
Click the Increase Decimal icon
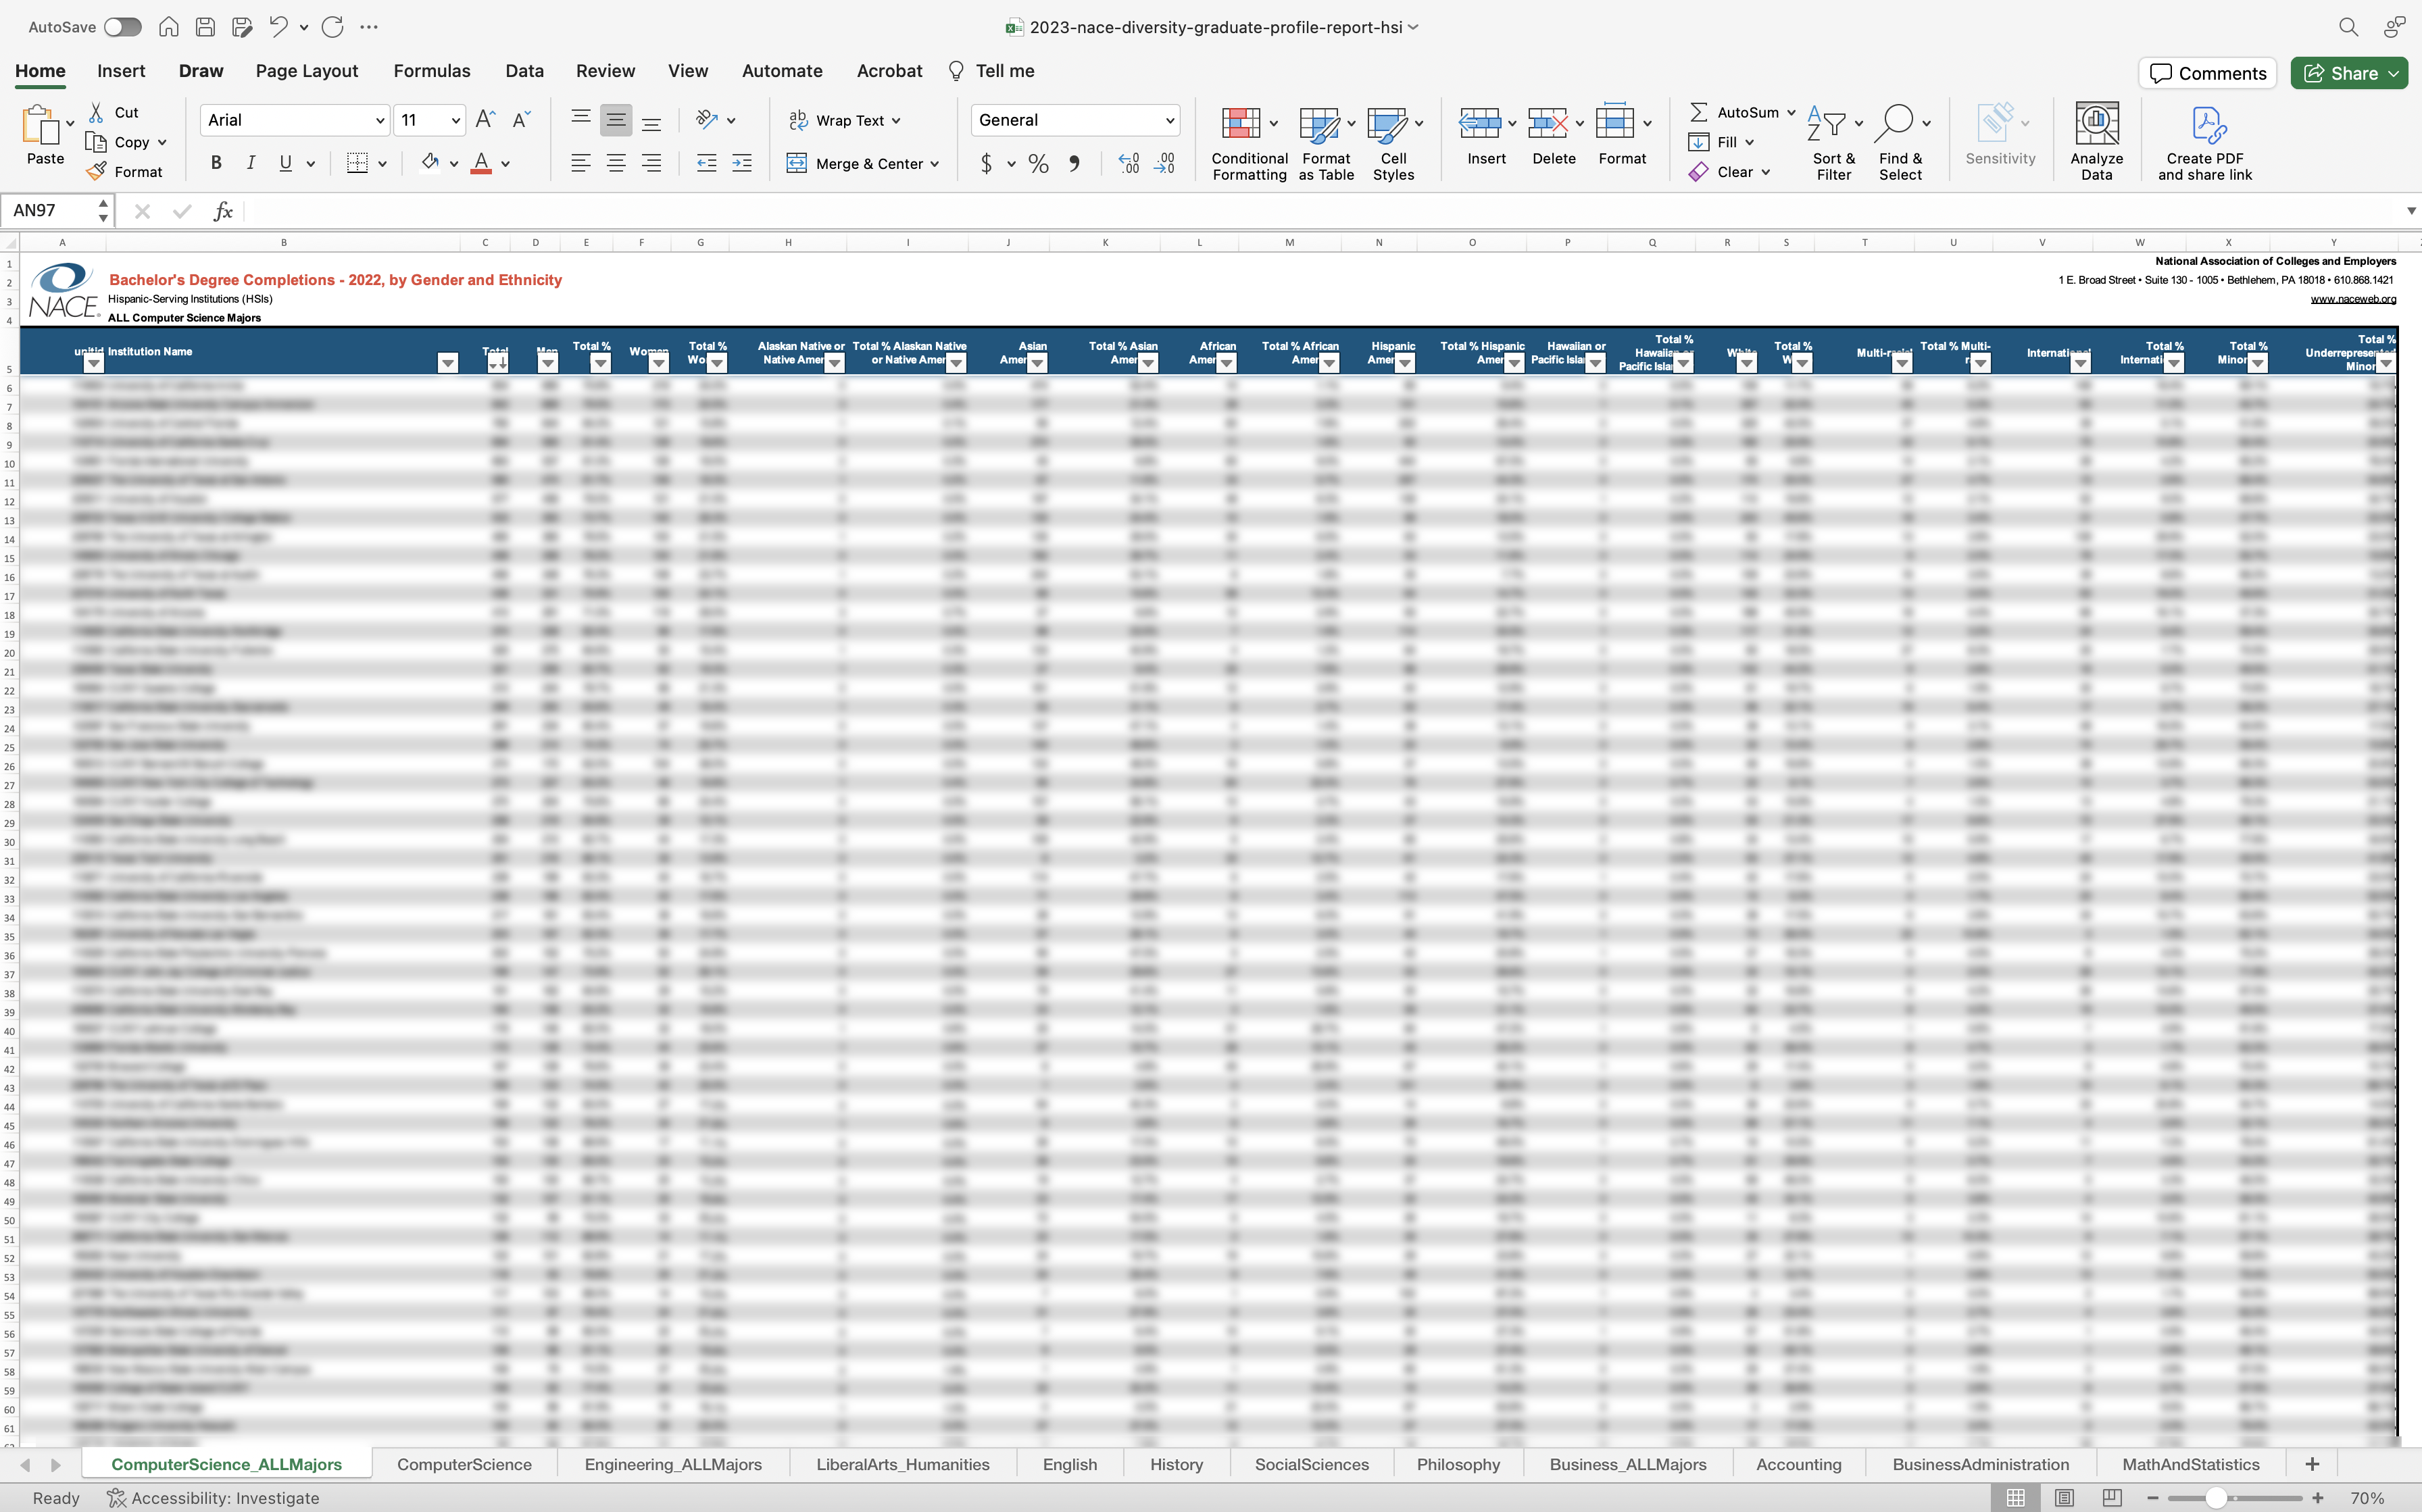click(1129, 163)
